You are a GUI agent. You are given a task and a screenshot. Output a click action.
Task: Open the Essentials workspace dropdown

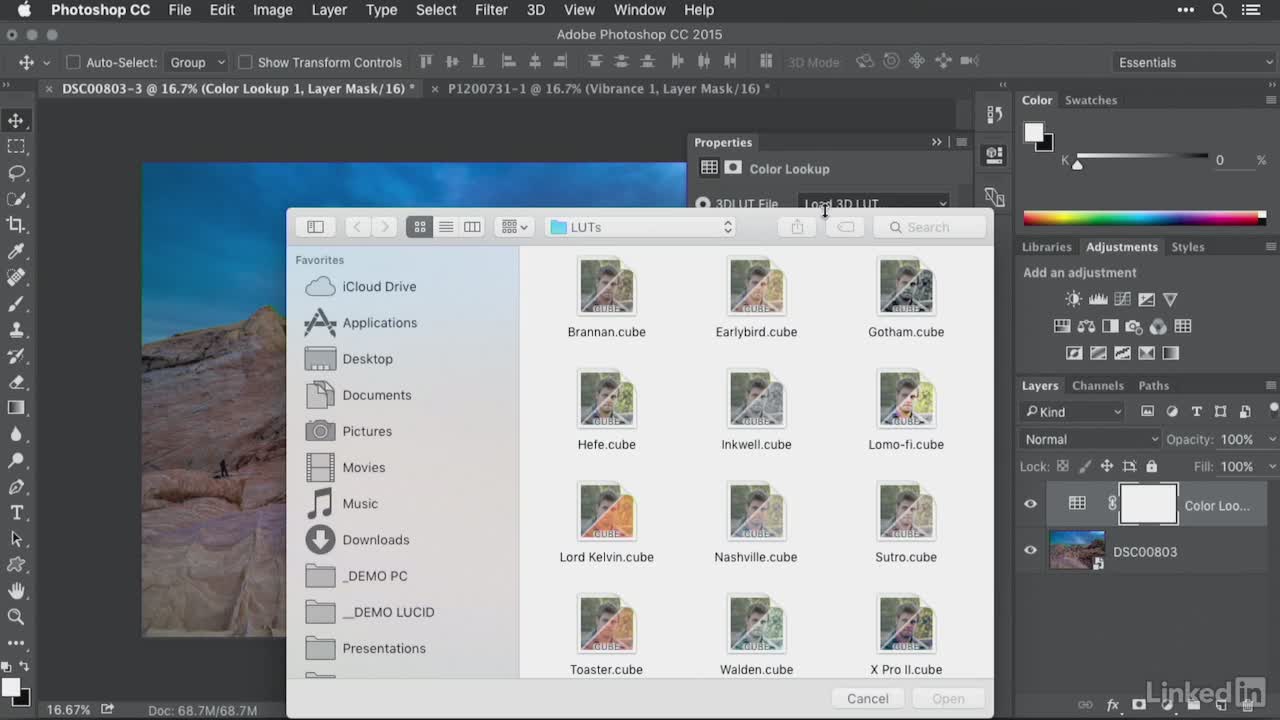1194,62
